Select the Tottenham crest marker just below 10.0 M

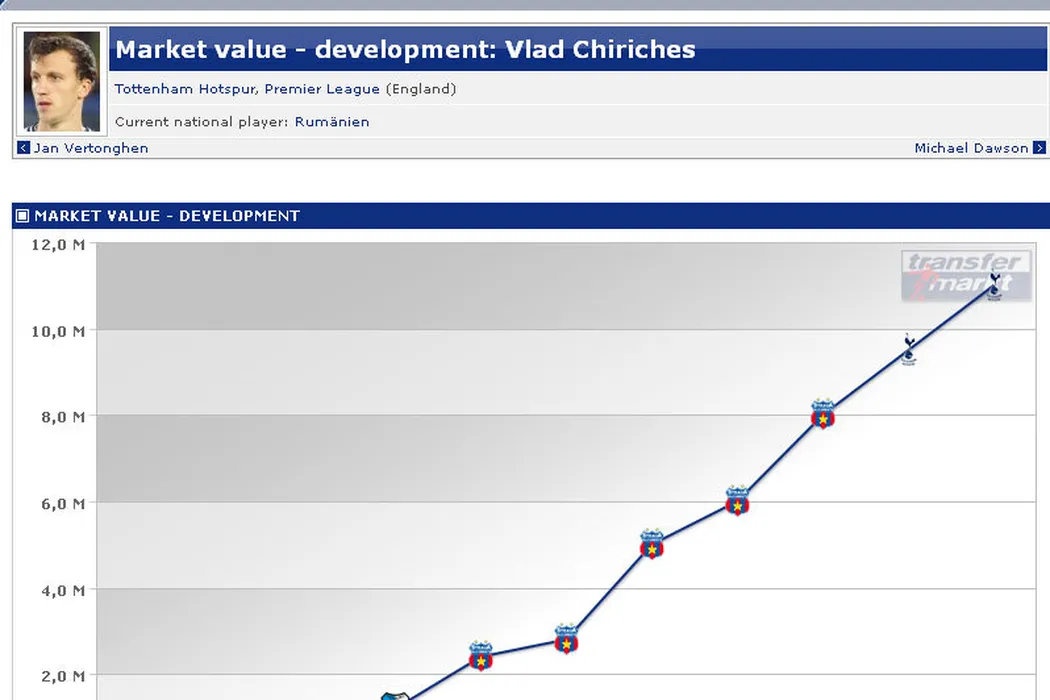(908, 349)
